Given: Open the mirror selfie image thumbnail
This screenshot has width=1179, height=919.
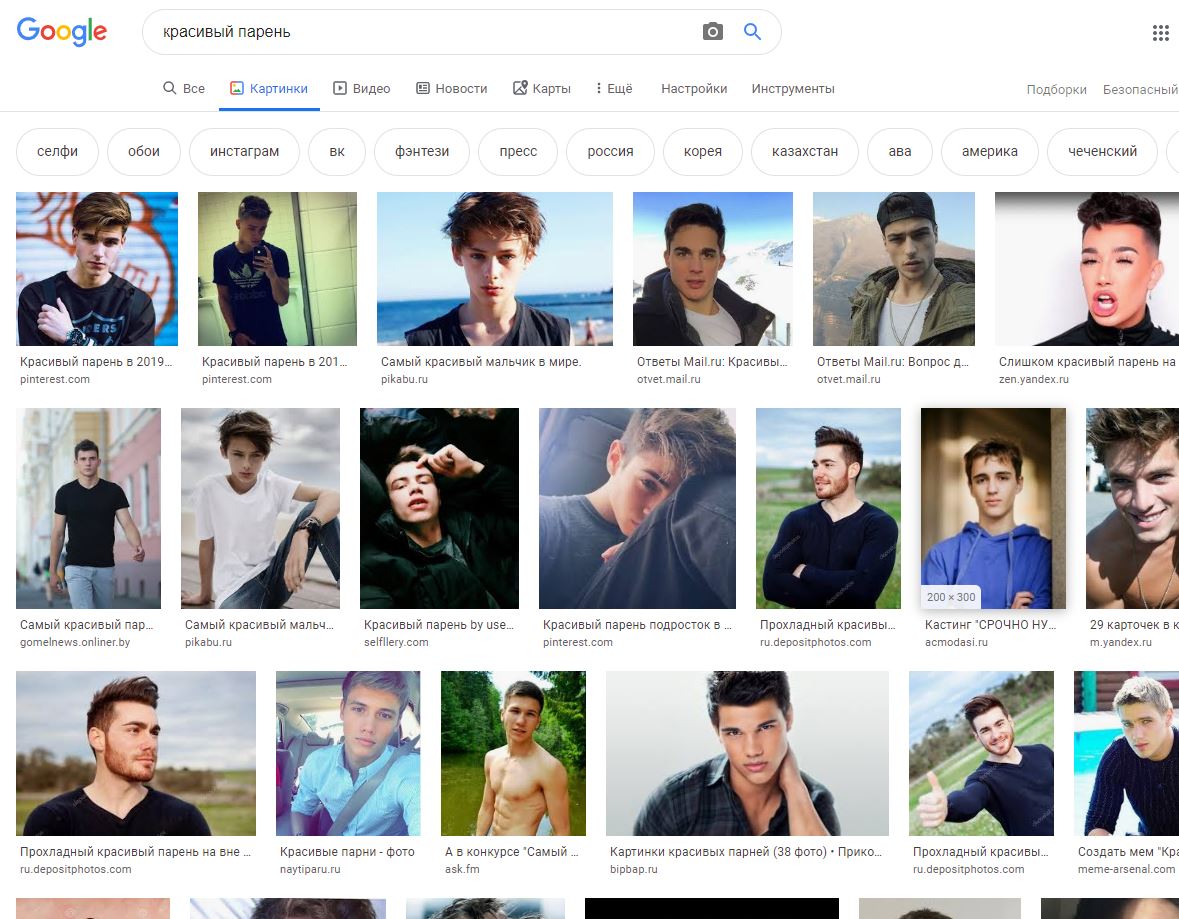Looking at the screenshot, I should click(x=277, y=268).
